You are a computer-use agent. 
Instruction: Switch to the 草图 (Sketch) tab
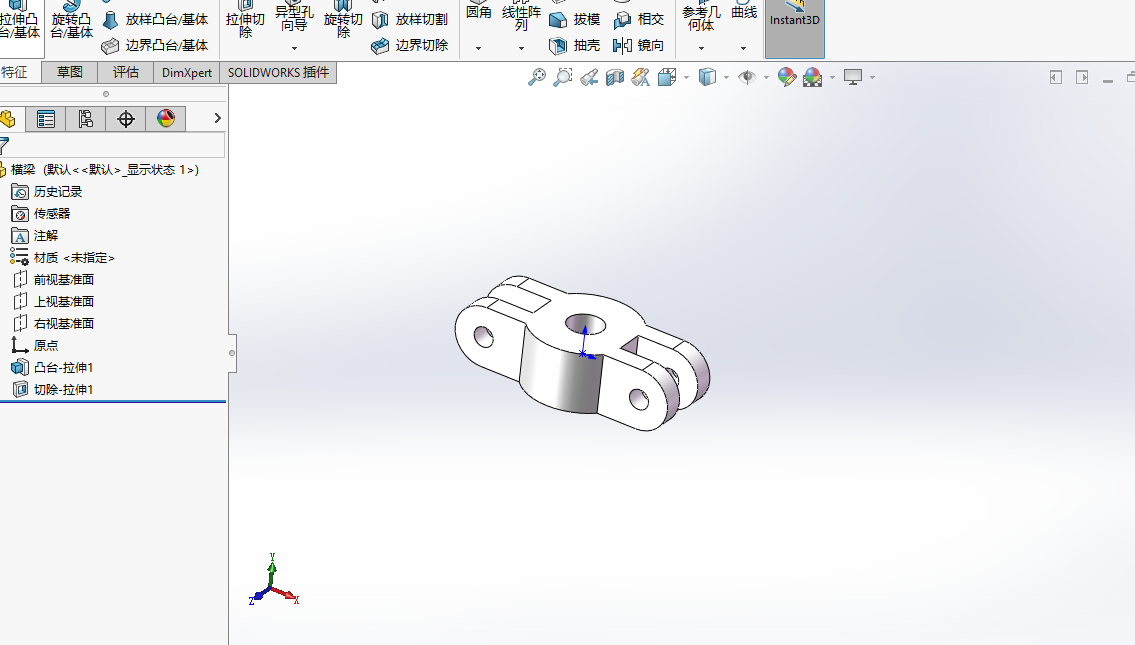click(70, 72)
